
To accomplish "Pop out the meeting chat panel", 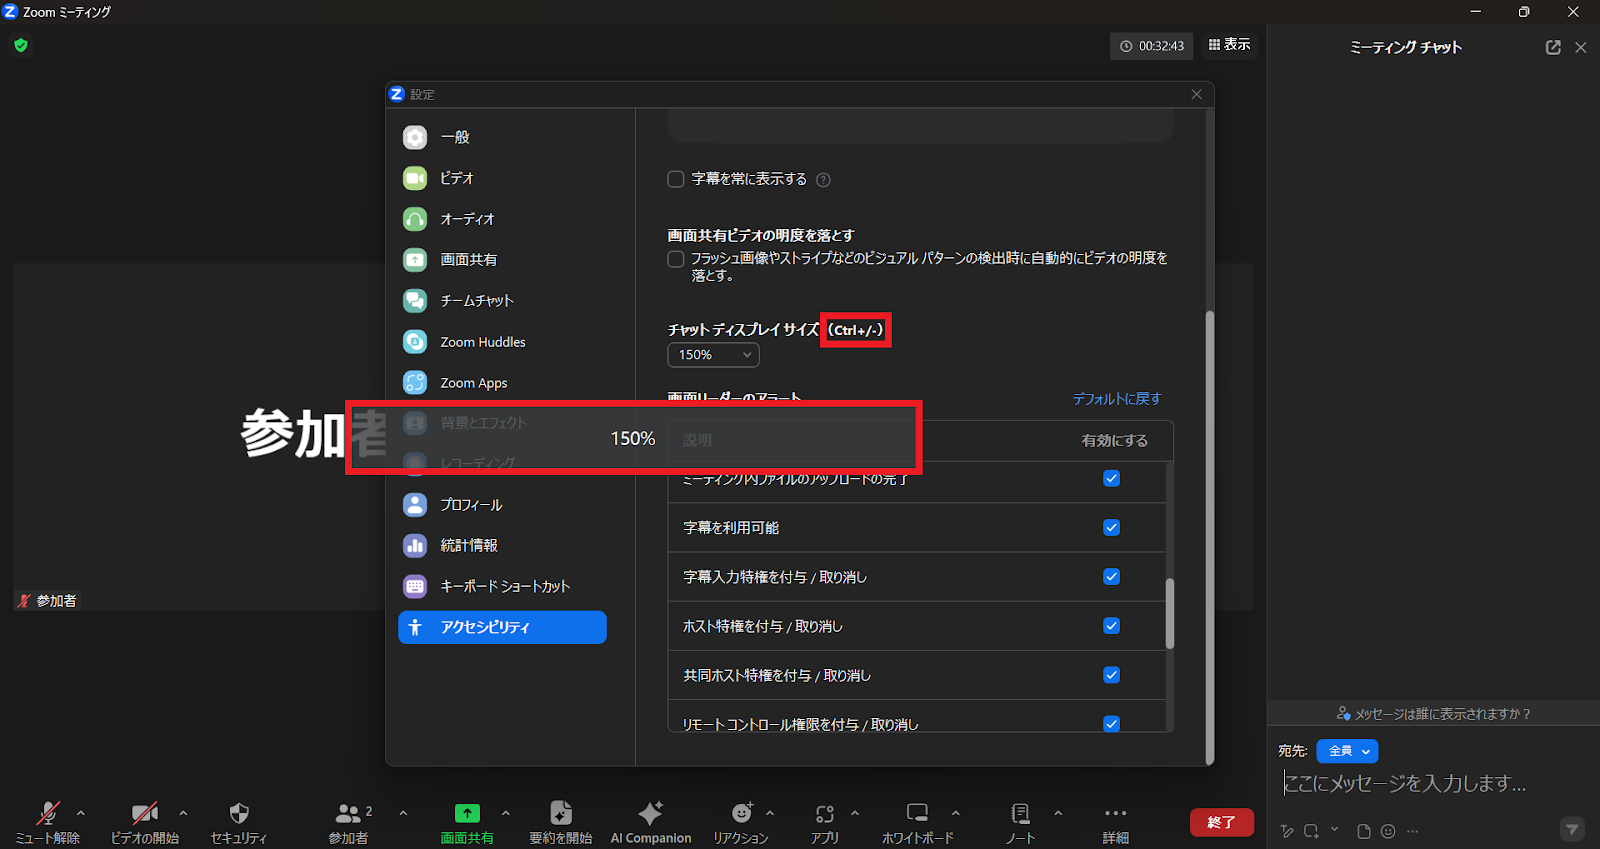I will pos(1553,47).
